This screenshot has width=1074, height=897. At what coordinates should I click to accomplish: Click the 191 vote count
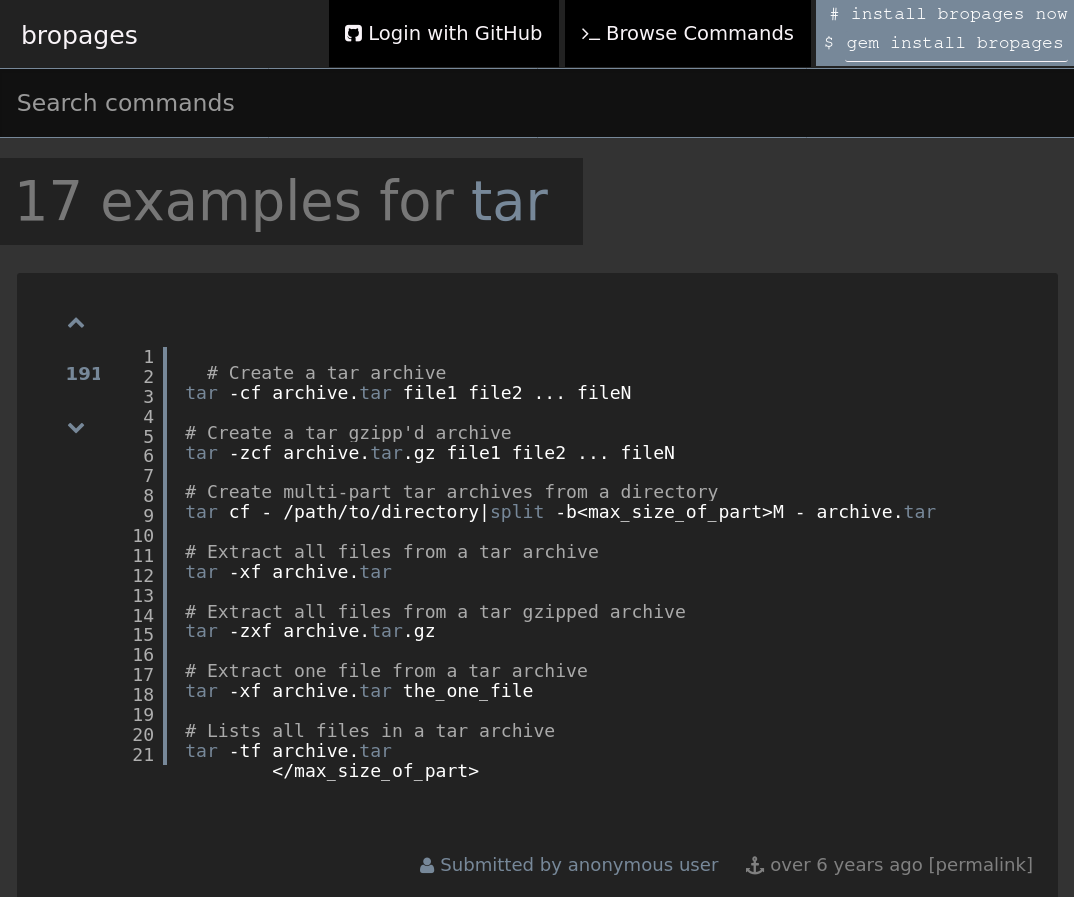point(83,374)
